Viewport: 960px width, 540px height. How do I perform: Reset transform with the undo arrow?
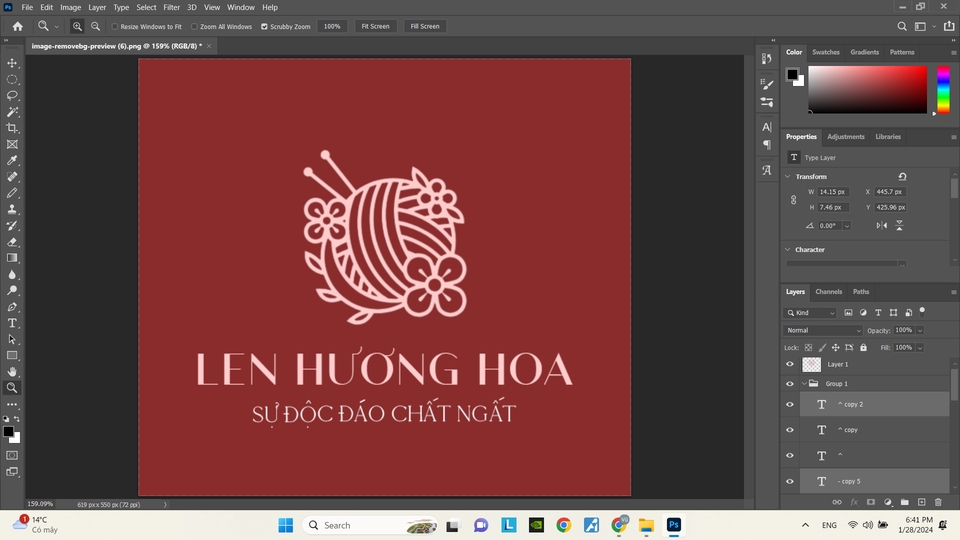[x=902, y=176]
